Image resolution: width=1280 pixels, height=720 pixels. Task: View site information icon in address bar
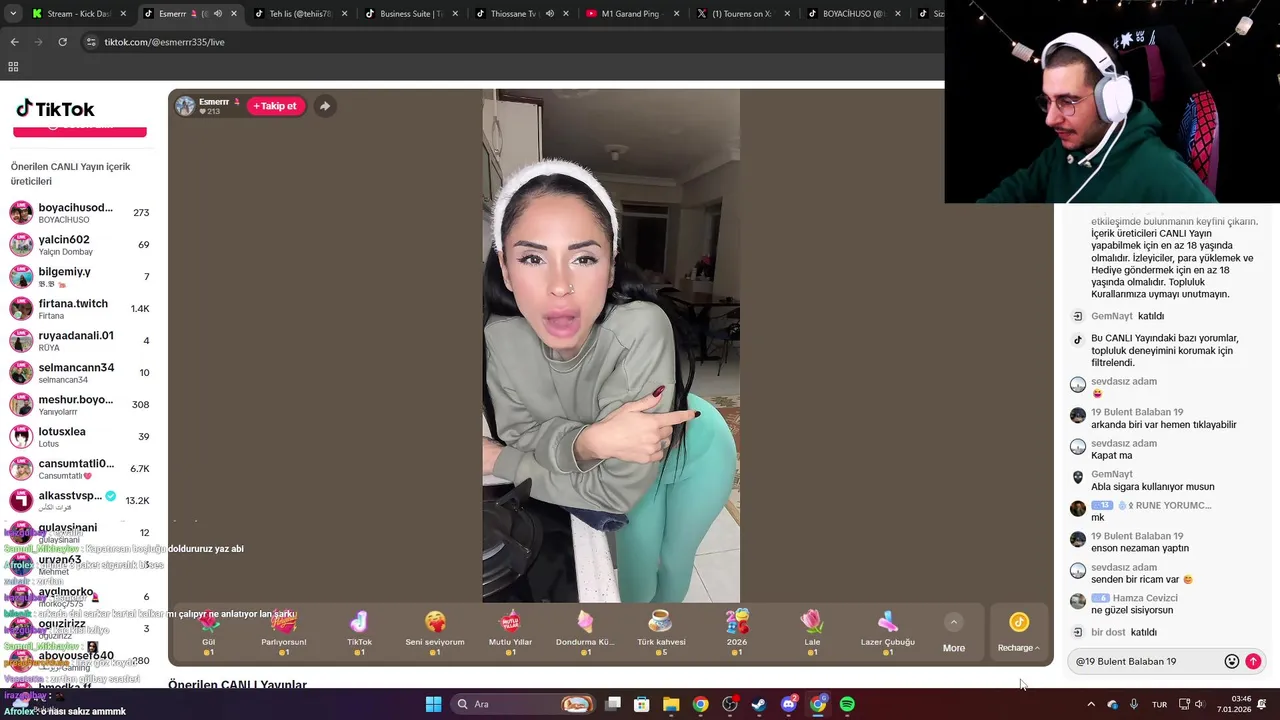(x=91, y=42)
